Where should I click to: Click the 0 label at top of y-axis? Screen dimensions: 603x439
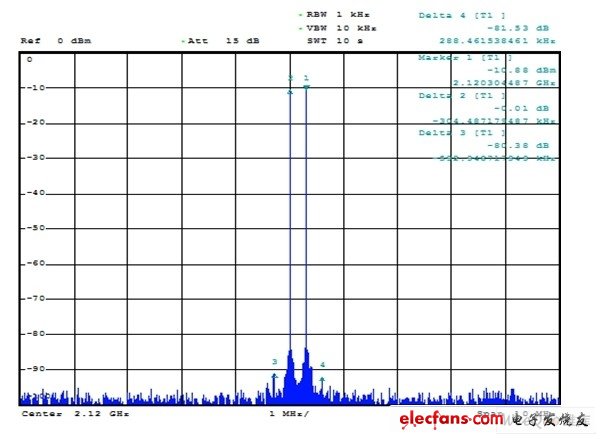(x=29, y=60)
